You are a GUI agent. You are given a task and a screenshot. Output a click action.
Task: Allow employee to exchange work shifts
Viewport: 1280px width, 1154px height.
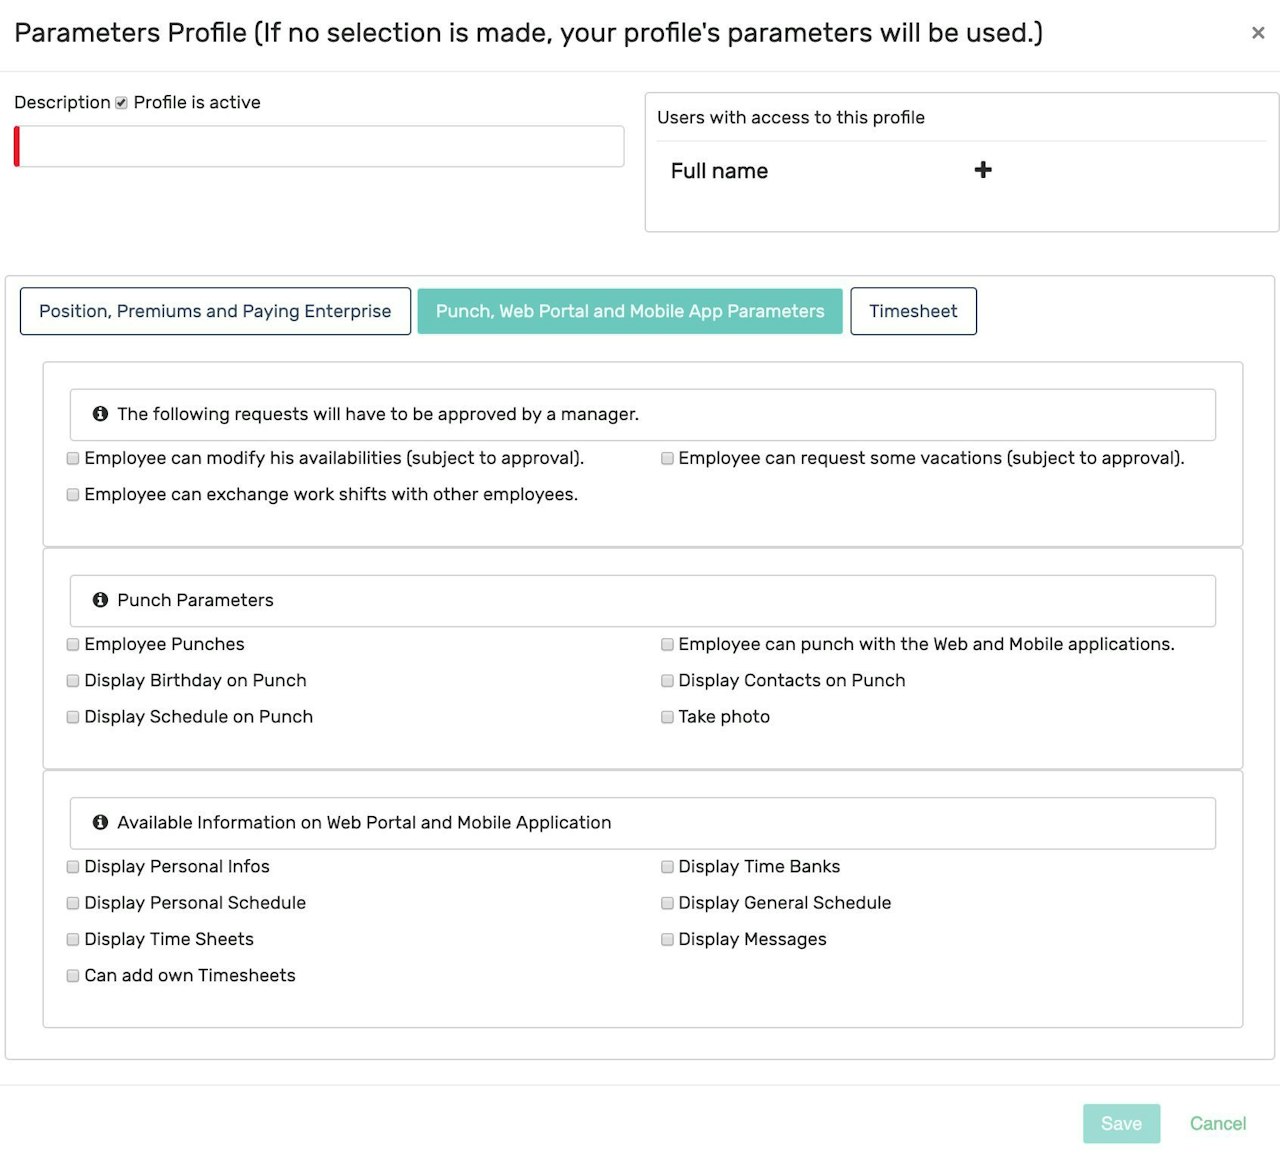click(x=73, y=495)
